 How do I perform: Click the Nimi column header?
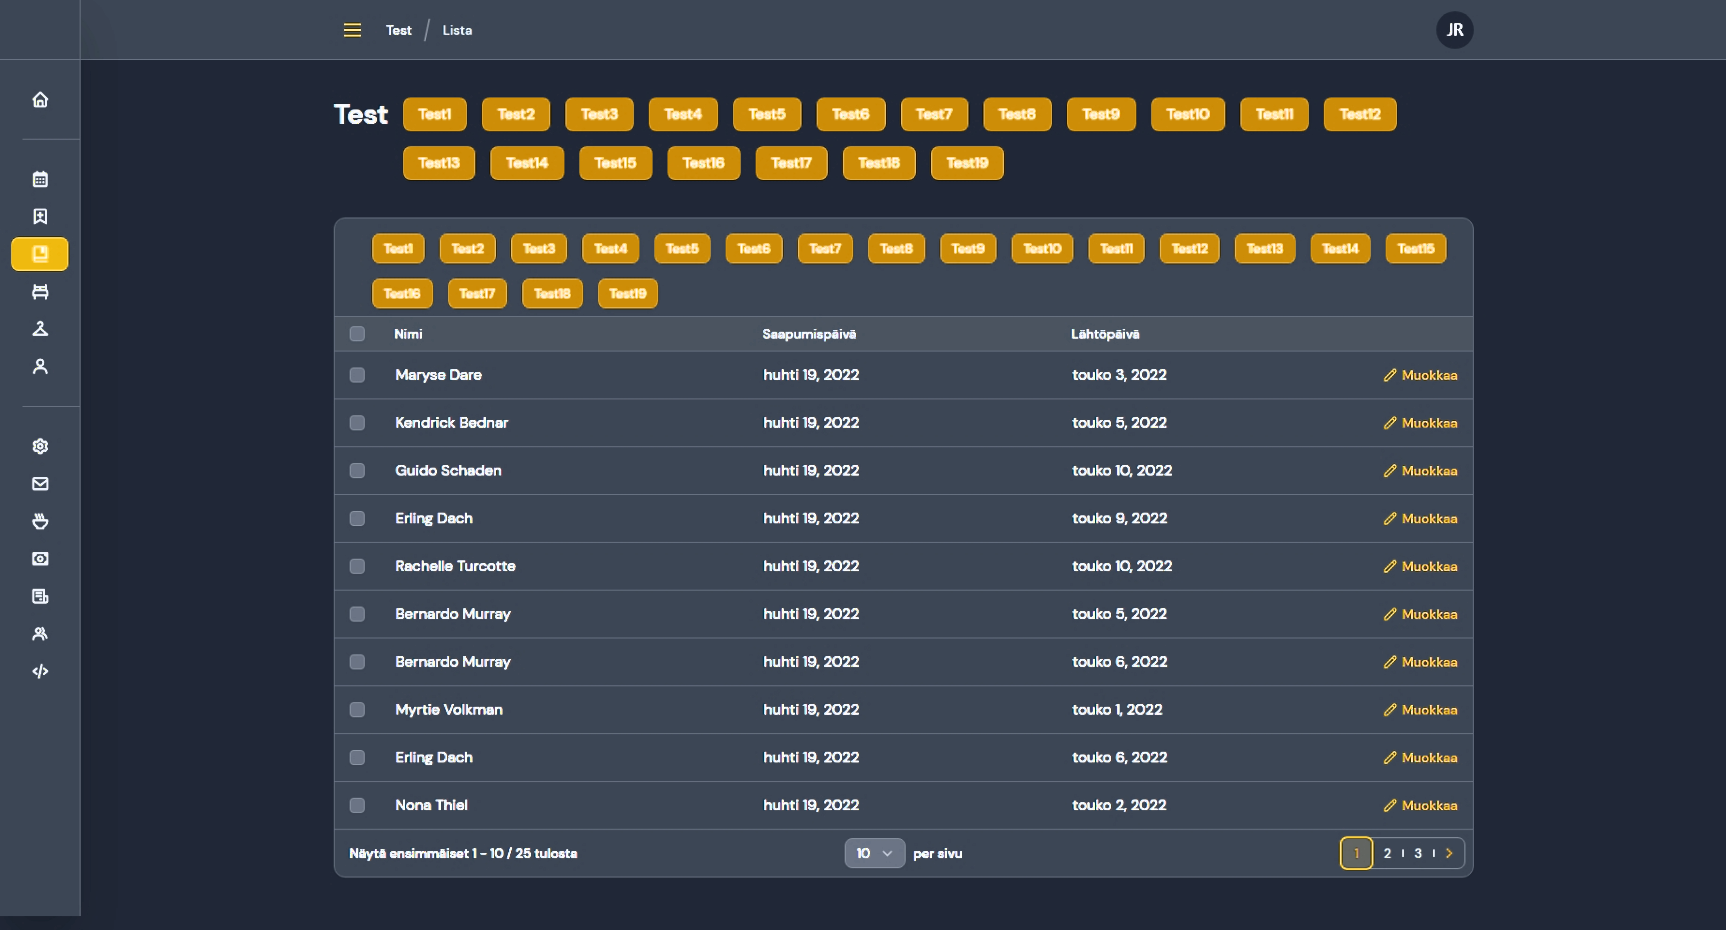[408, 334]
